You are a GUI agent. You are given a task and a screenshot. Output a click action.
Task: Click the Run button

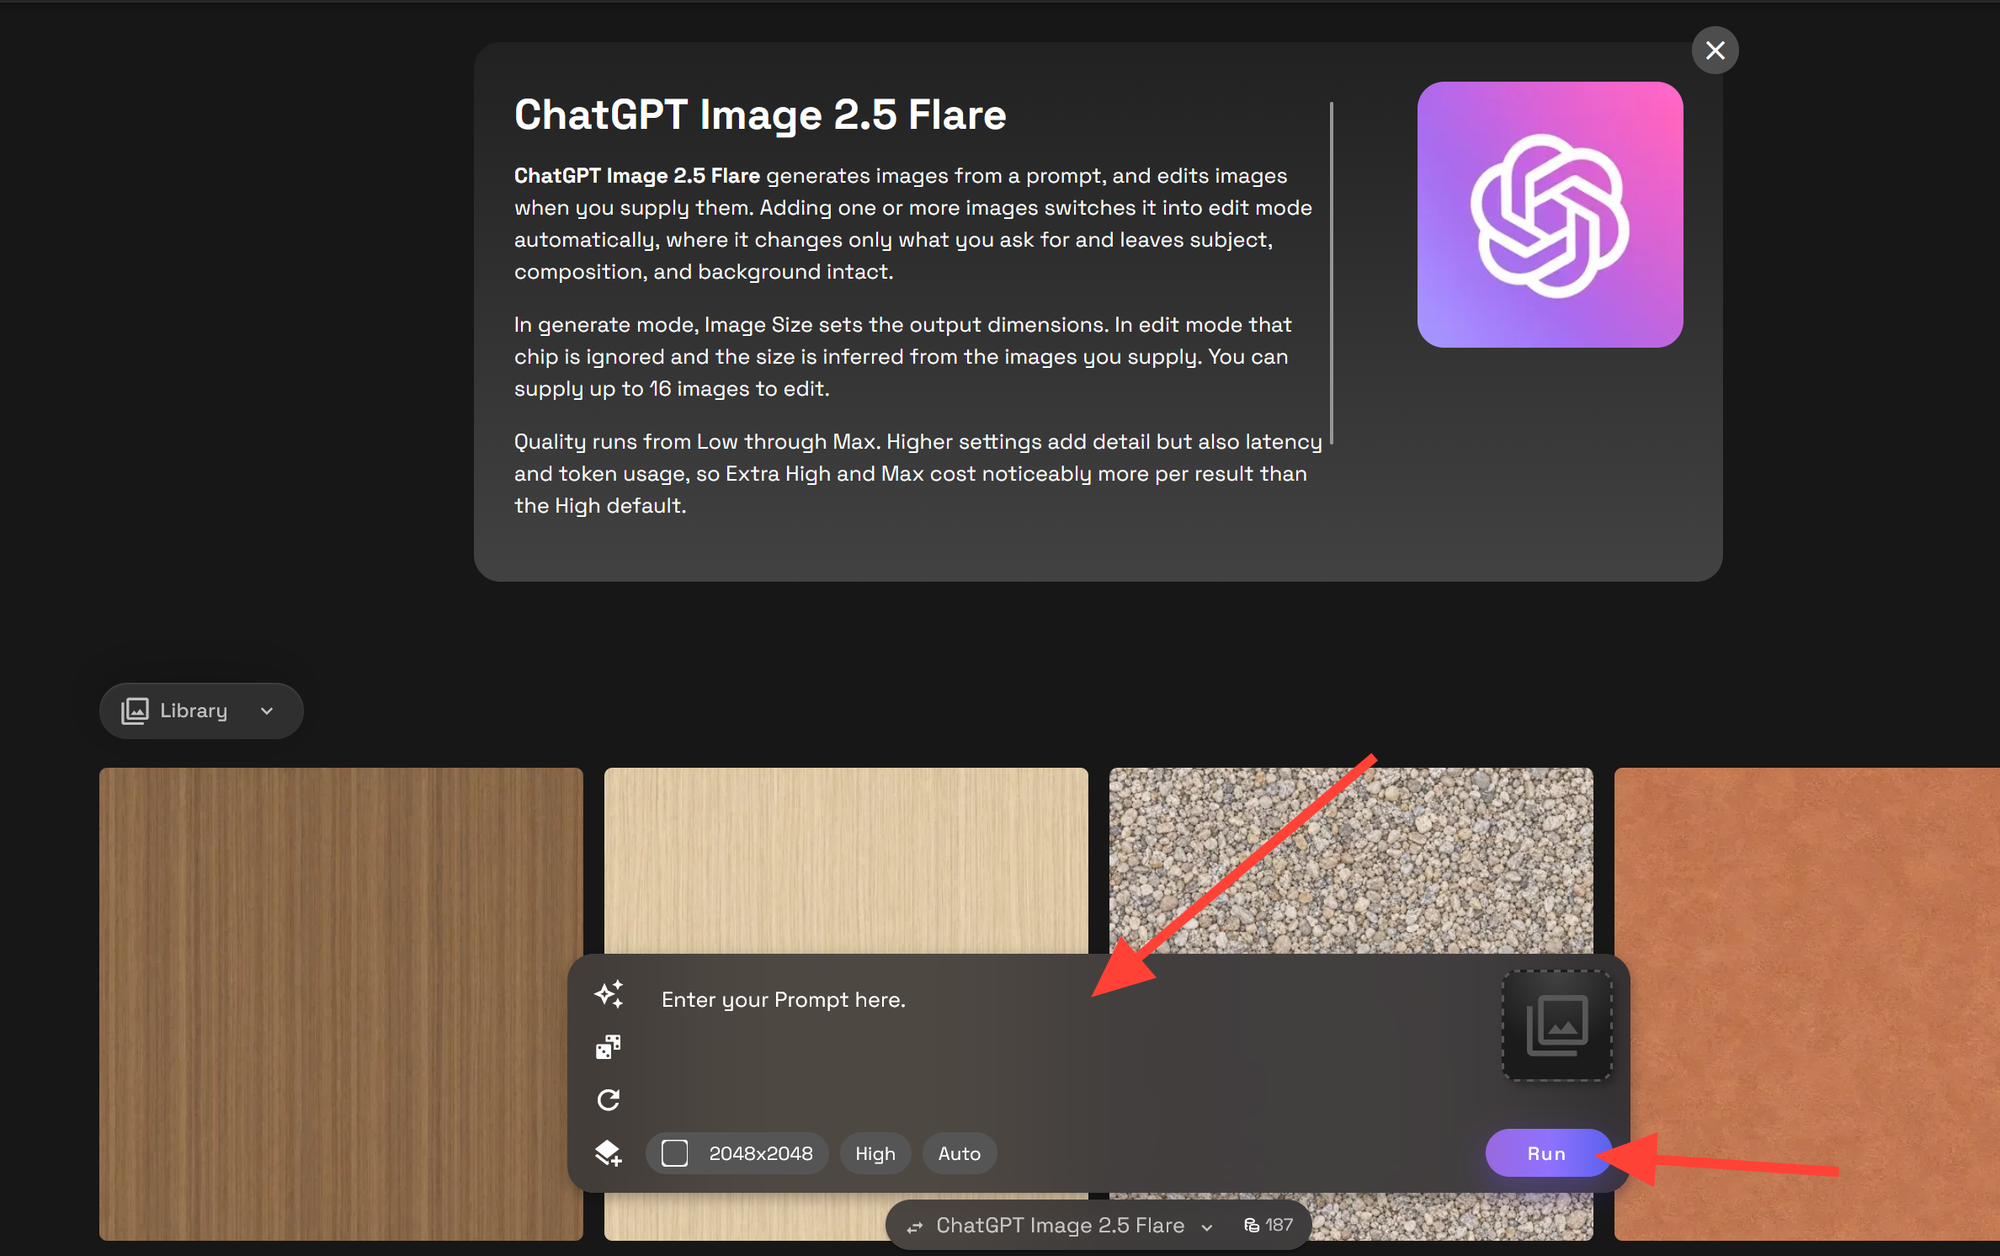click(x=1547, y=1153)
